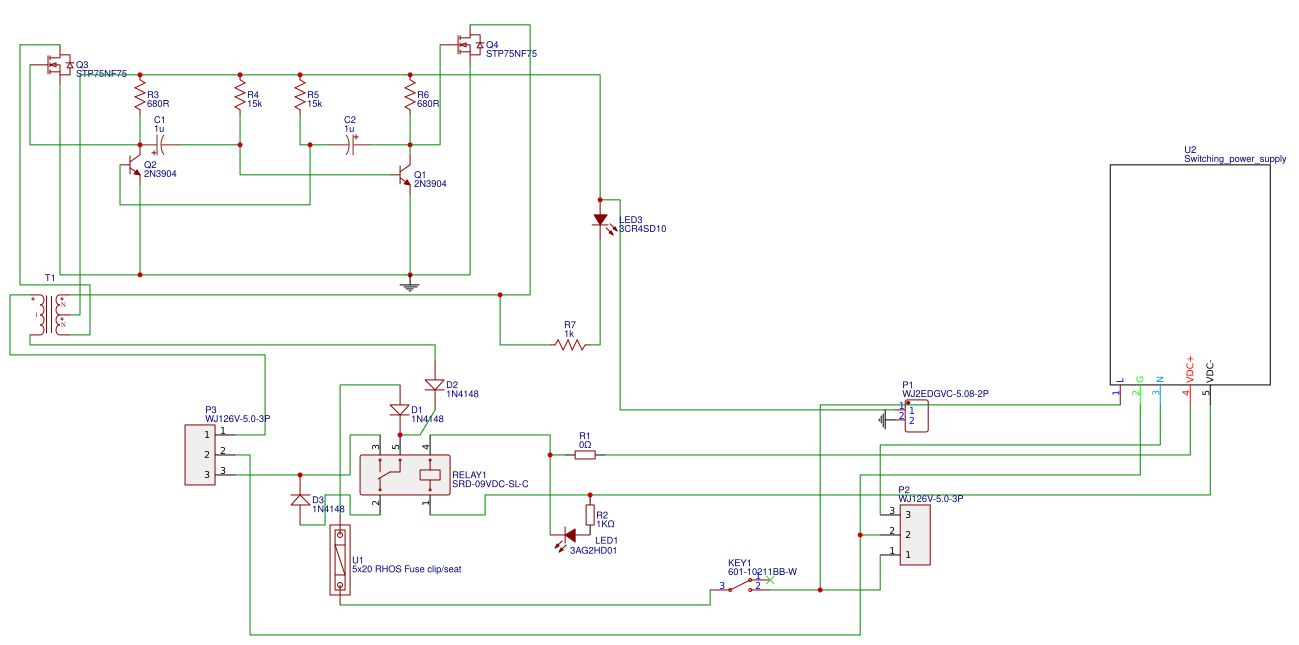Click the red VDC+ pin label on U2
This screenshot has width=1299, height=645.
tap(1188, 370)
